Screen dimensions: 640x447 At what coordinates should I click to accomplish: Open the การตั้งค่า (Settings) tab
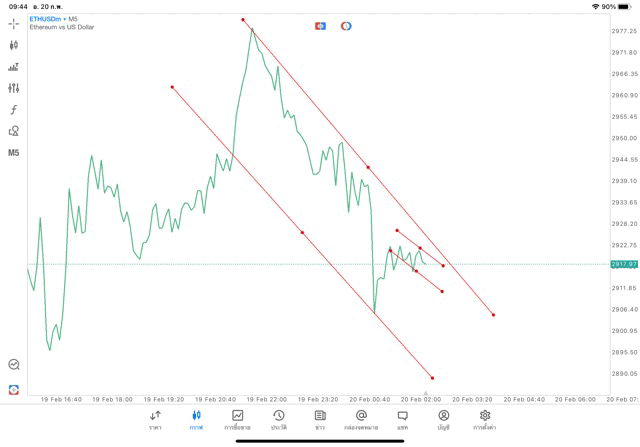coord(485,419)
